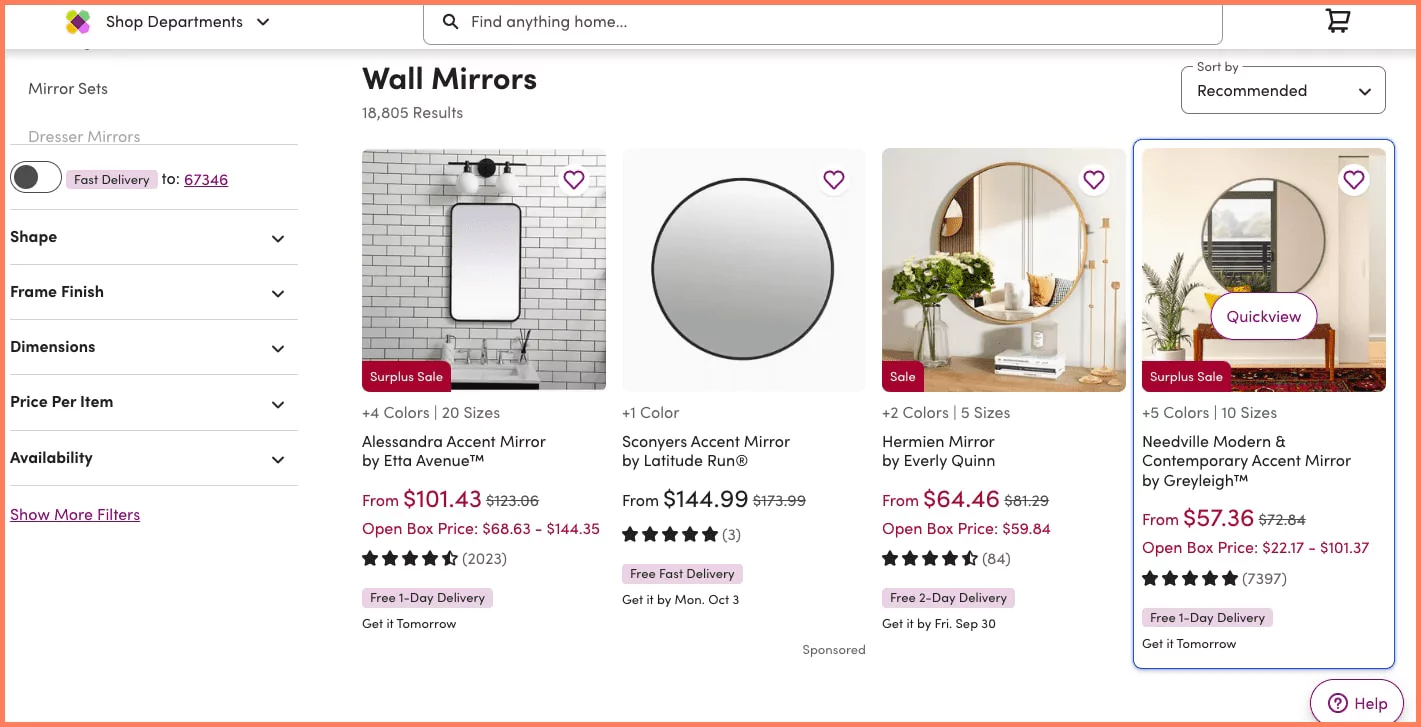Open Quickview for the Needville mirror
Screen dimensions: 1421x727
tap(1263, 316)
